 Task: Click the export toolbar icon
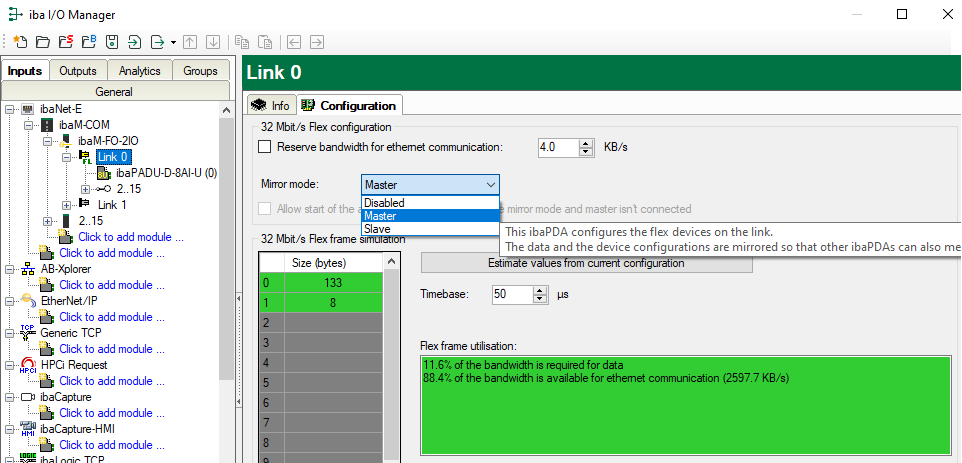pos(158,42)
